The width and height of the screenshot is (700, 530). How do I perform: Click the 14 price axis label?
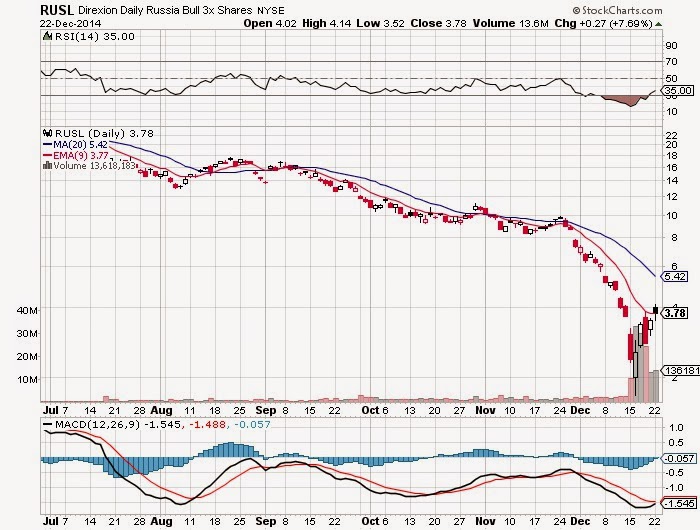[x=671, y=181]
